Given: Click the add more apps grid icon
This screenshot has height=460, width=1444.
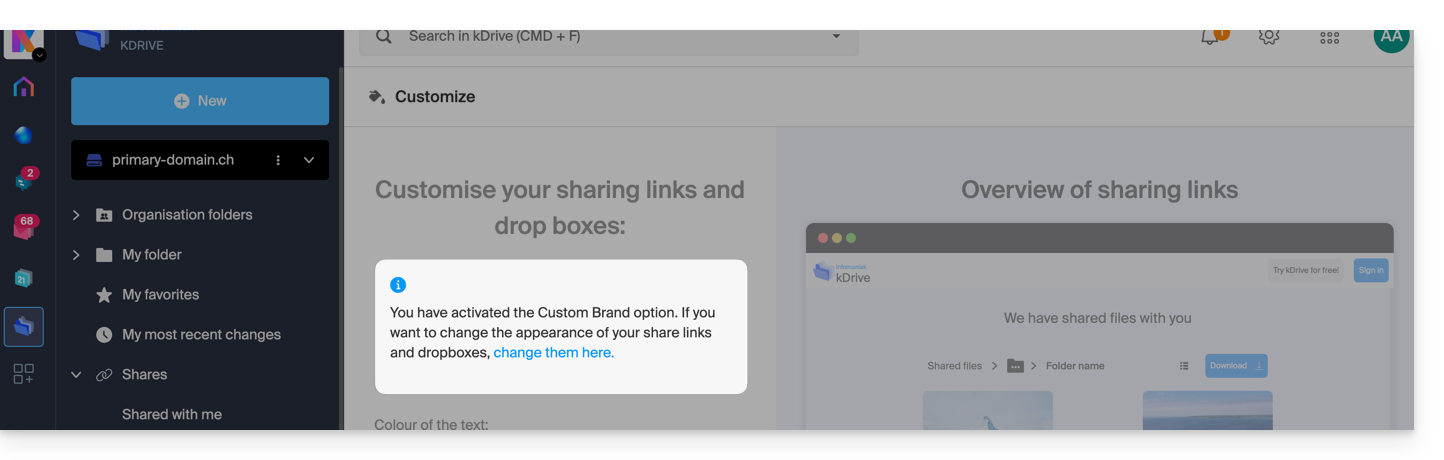Looking at the screenshot, I should pyautogui.click(x=24, y=374).
